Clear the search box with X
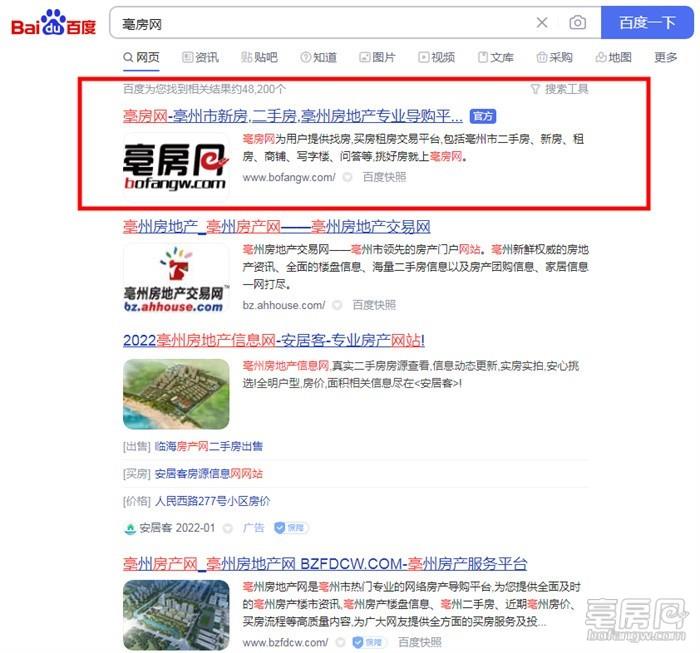Viewport: 700px width, 653px height. click(x=542, y=22)
